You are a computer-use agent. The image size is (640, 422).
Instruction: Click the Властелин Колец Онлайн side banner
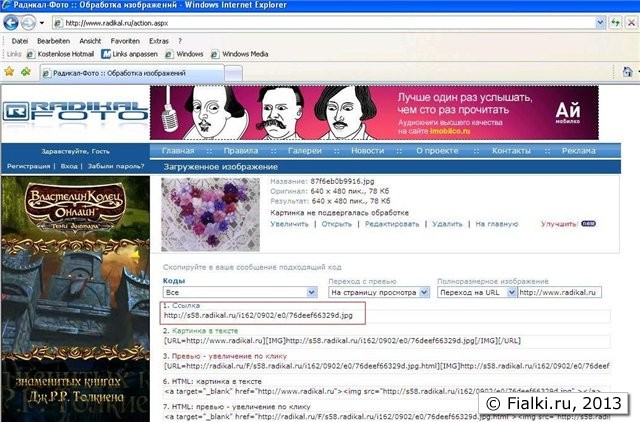(x=76, y=299)
